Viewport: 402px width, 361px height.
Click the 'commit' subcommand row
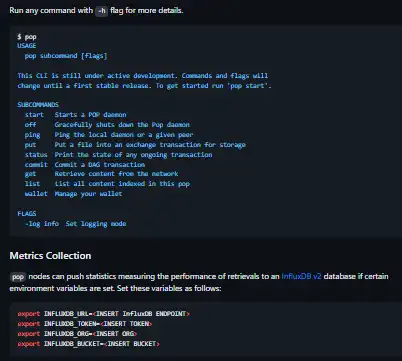[85, 165]
